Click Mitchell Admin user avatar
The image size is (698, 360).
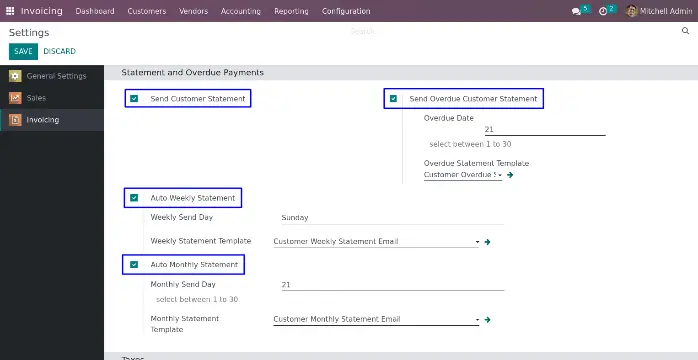[x=631, y=11]
